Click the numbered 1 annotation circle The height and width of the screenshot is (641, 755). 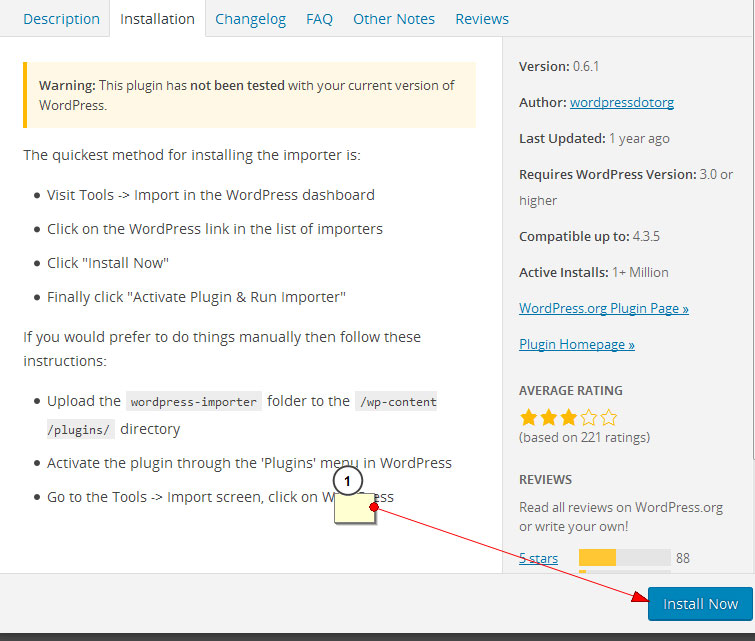[x=348, y=481]
